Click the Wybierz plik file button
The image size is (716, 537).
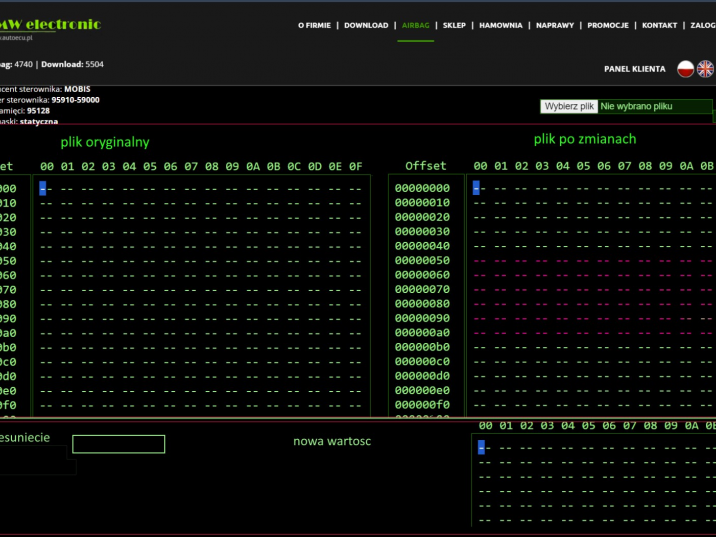(x=569, y=106)
